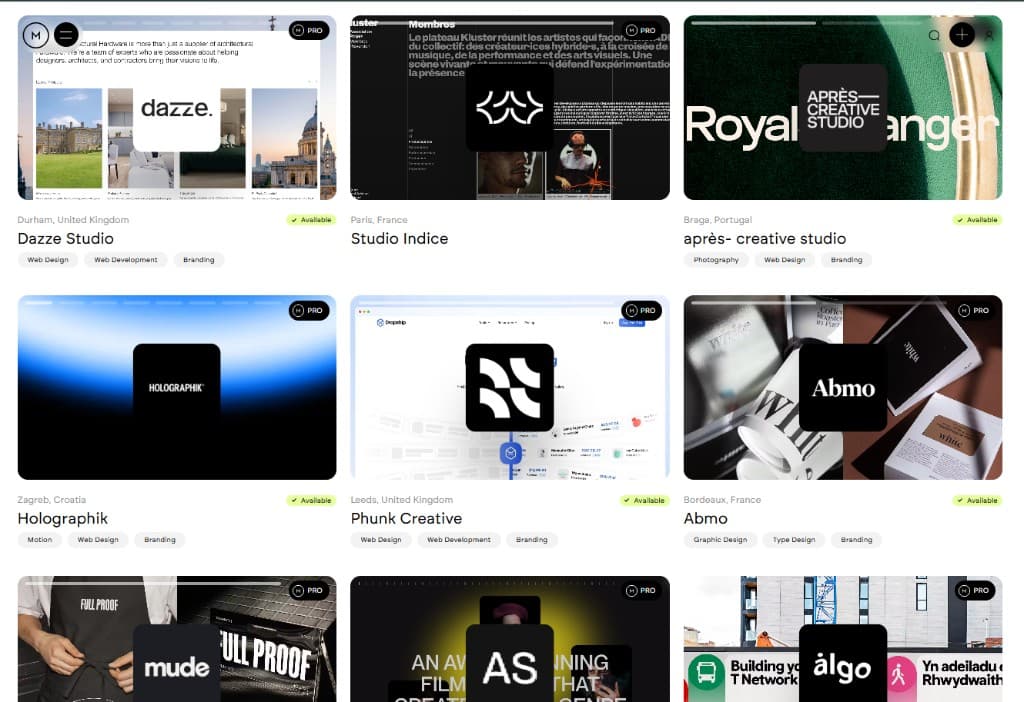Click the mude logo tile
Screen dimensions: 1024x702
tap(176, 663)
